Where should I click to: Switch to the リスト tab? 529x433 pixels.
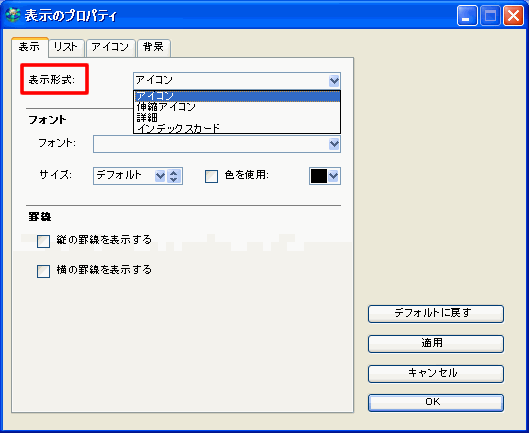pyautogui.click(x=66, y=47)
